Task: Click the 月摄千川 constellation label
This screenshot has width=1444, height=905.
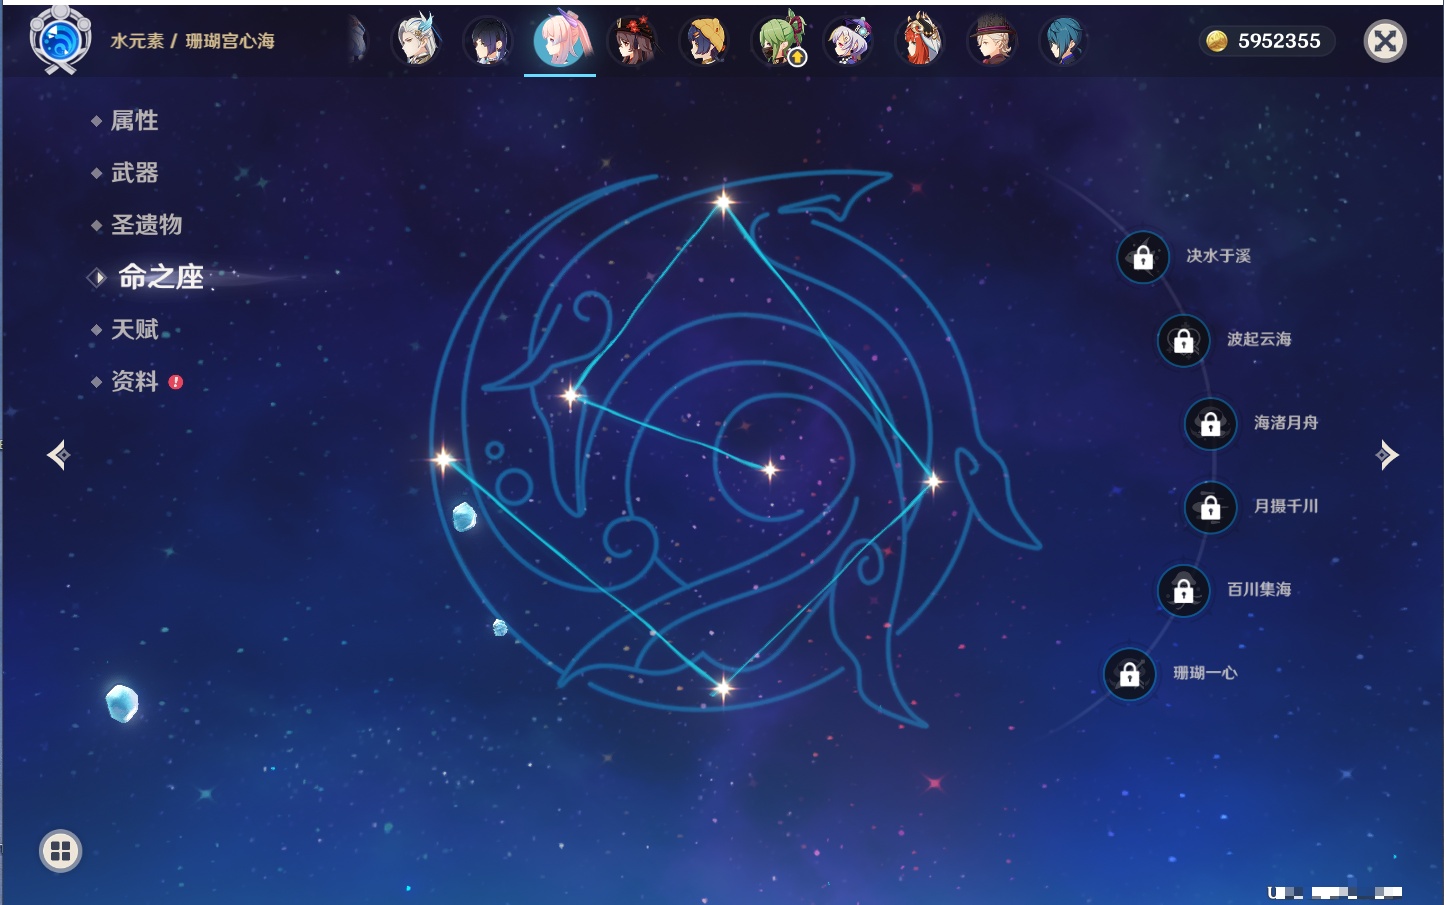Action: tap(1286, 506)
